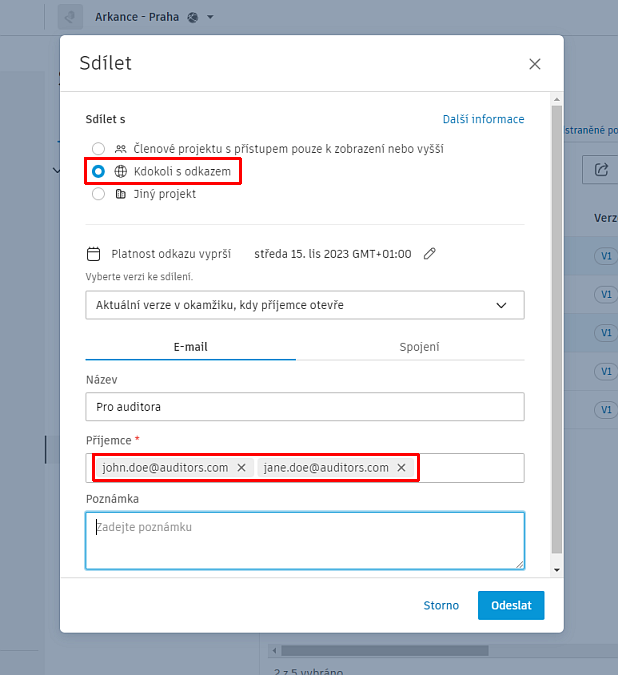The width and height of the screenshot is (618, 675).
Task: Click the calendar icon beside Platnost odkazu
Action: [94, 254]
